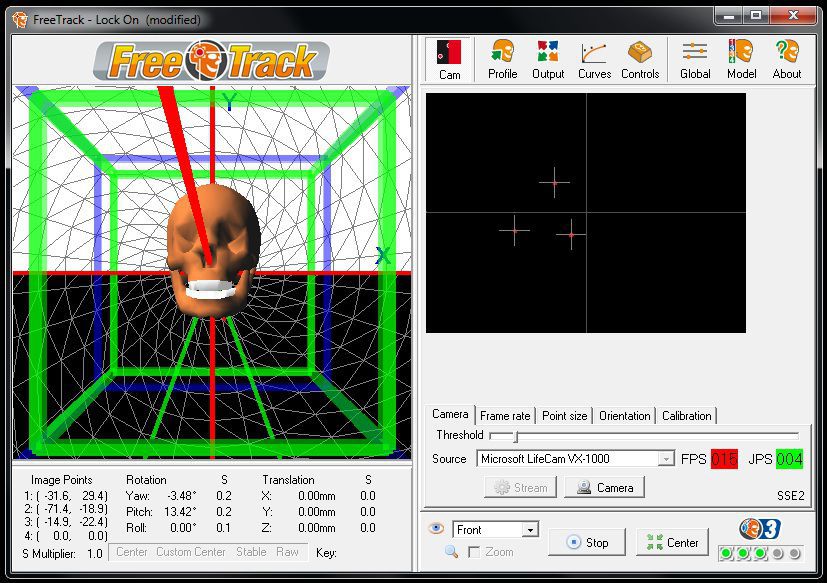
Task: Expand the Microsoft LifeCam VX-1000 selector arrow
Action: tap(668, 459)
